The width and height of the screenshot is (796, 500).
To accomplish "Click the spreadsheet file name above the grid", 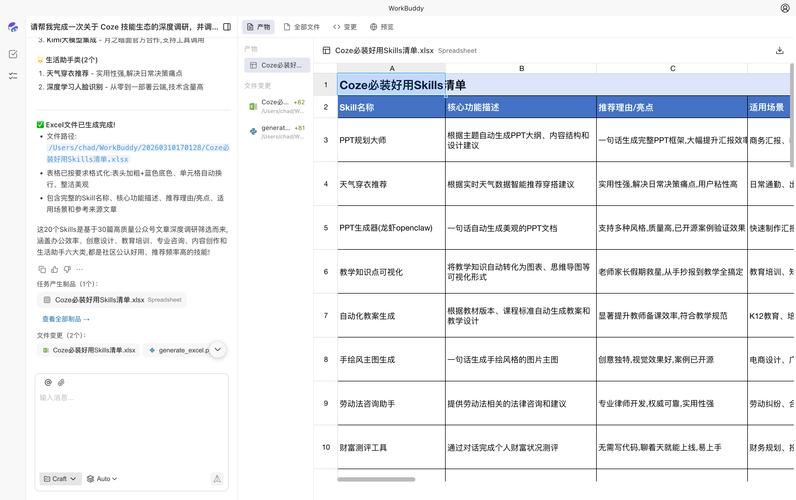I will [x=384, y=50].
